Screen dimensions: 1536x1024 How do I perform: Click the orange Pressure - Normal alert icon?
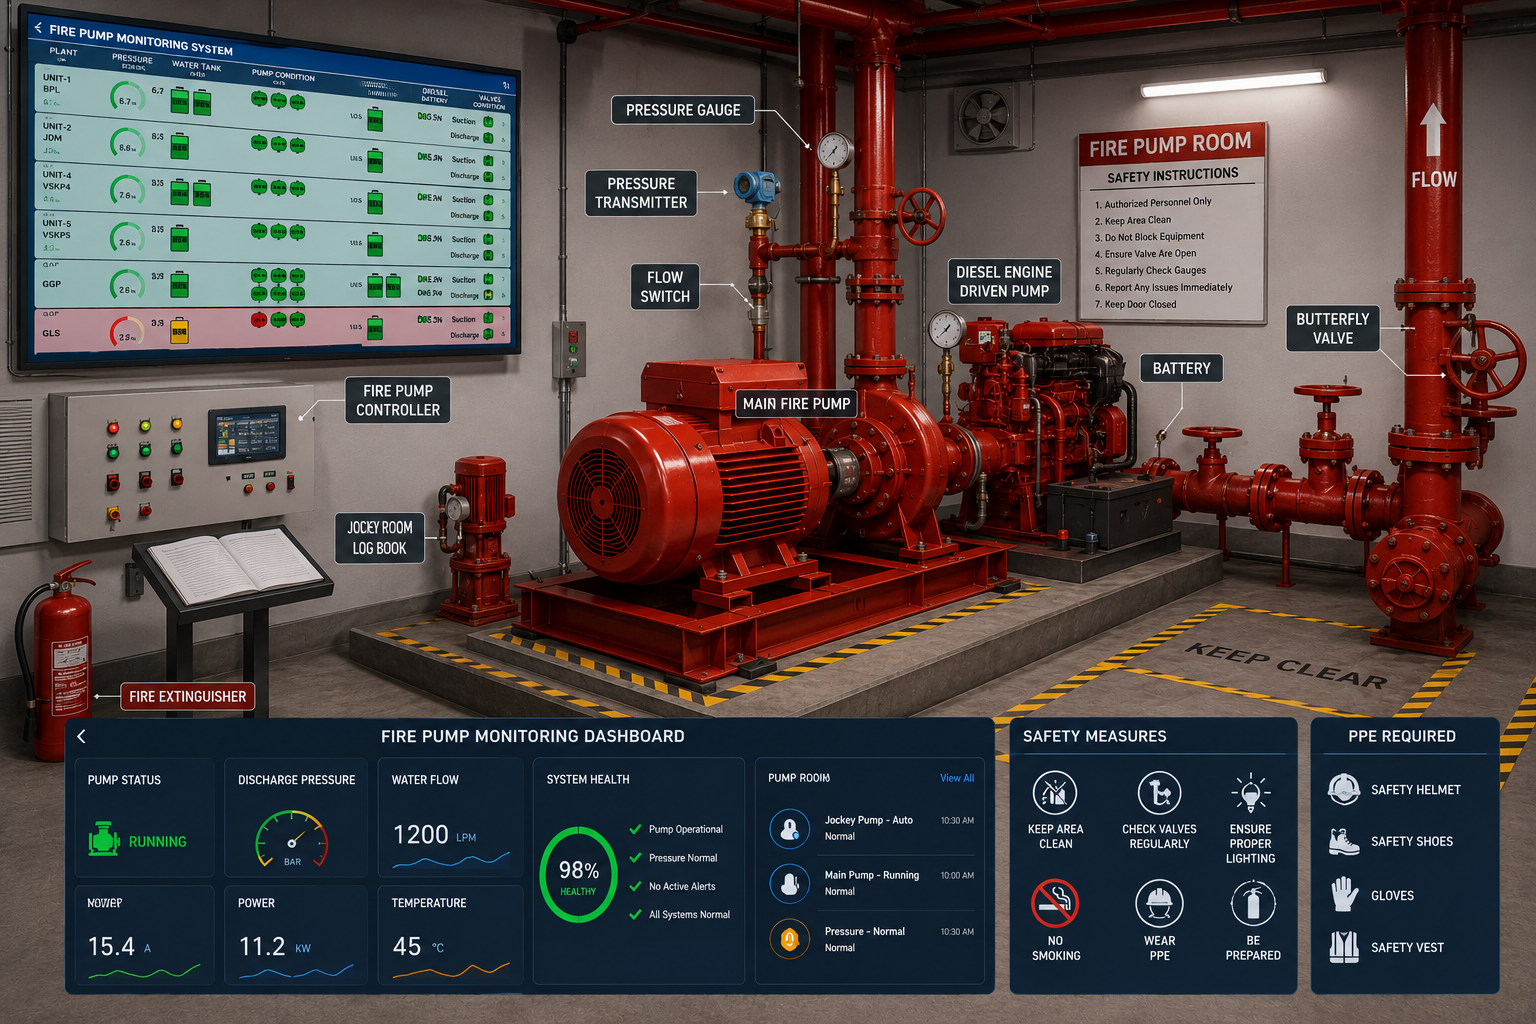point(790,939)
